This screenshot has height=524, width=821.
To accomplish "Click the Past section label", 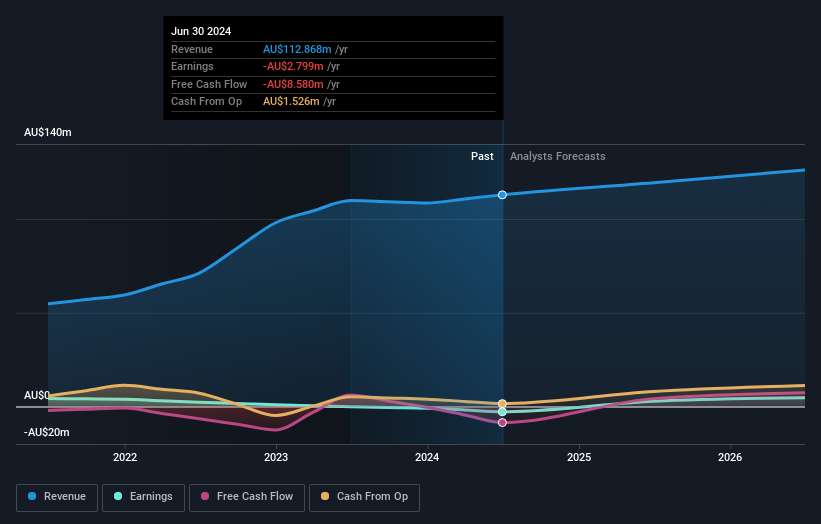I will (482, 156).
